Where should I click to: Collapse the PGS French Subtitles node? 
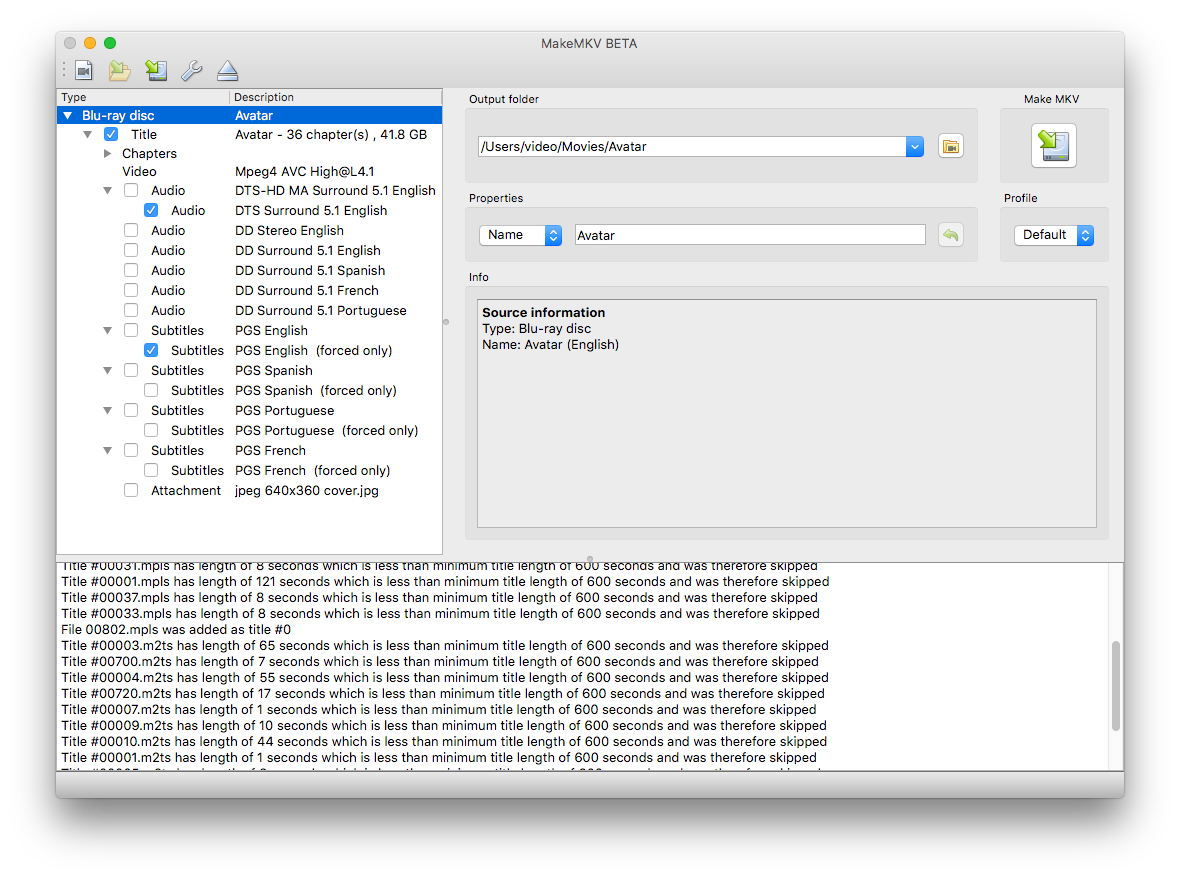[x=108, y=450]
